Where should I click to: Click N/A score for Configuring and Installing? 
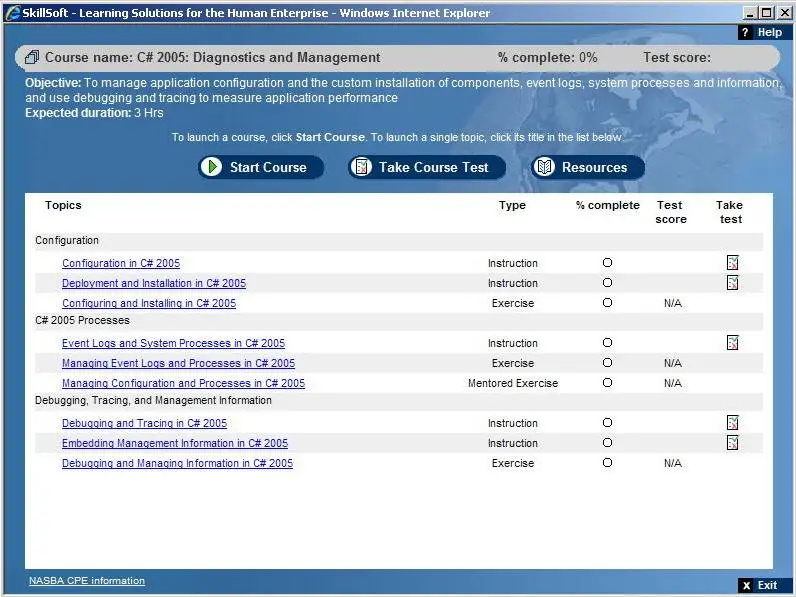click(x=673, y=303)
